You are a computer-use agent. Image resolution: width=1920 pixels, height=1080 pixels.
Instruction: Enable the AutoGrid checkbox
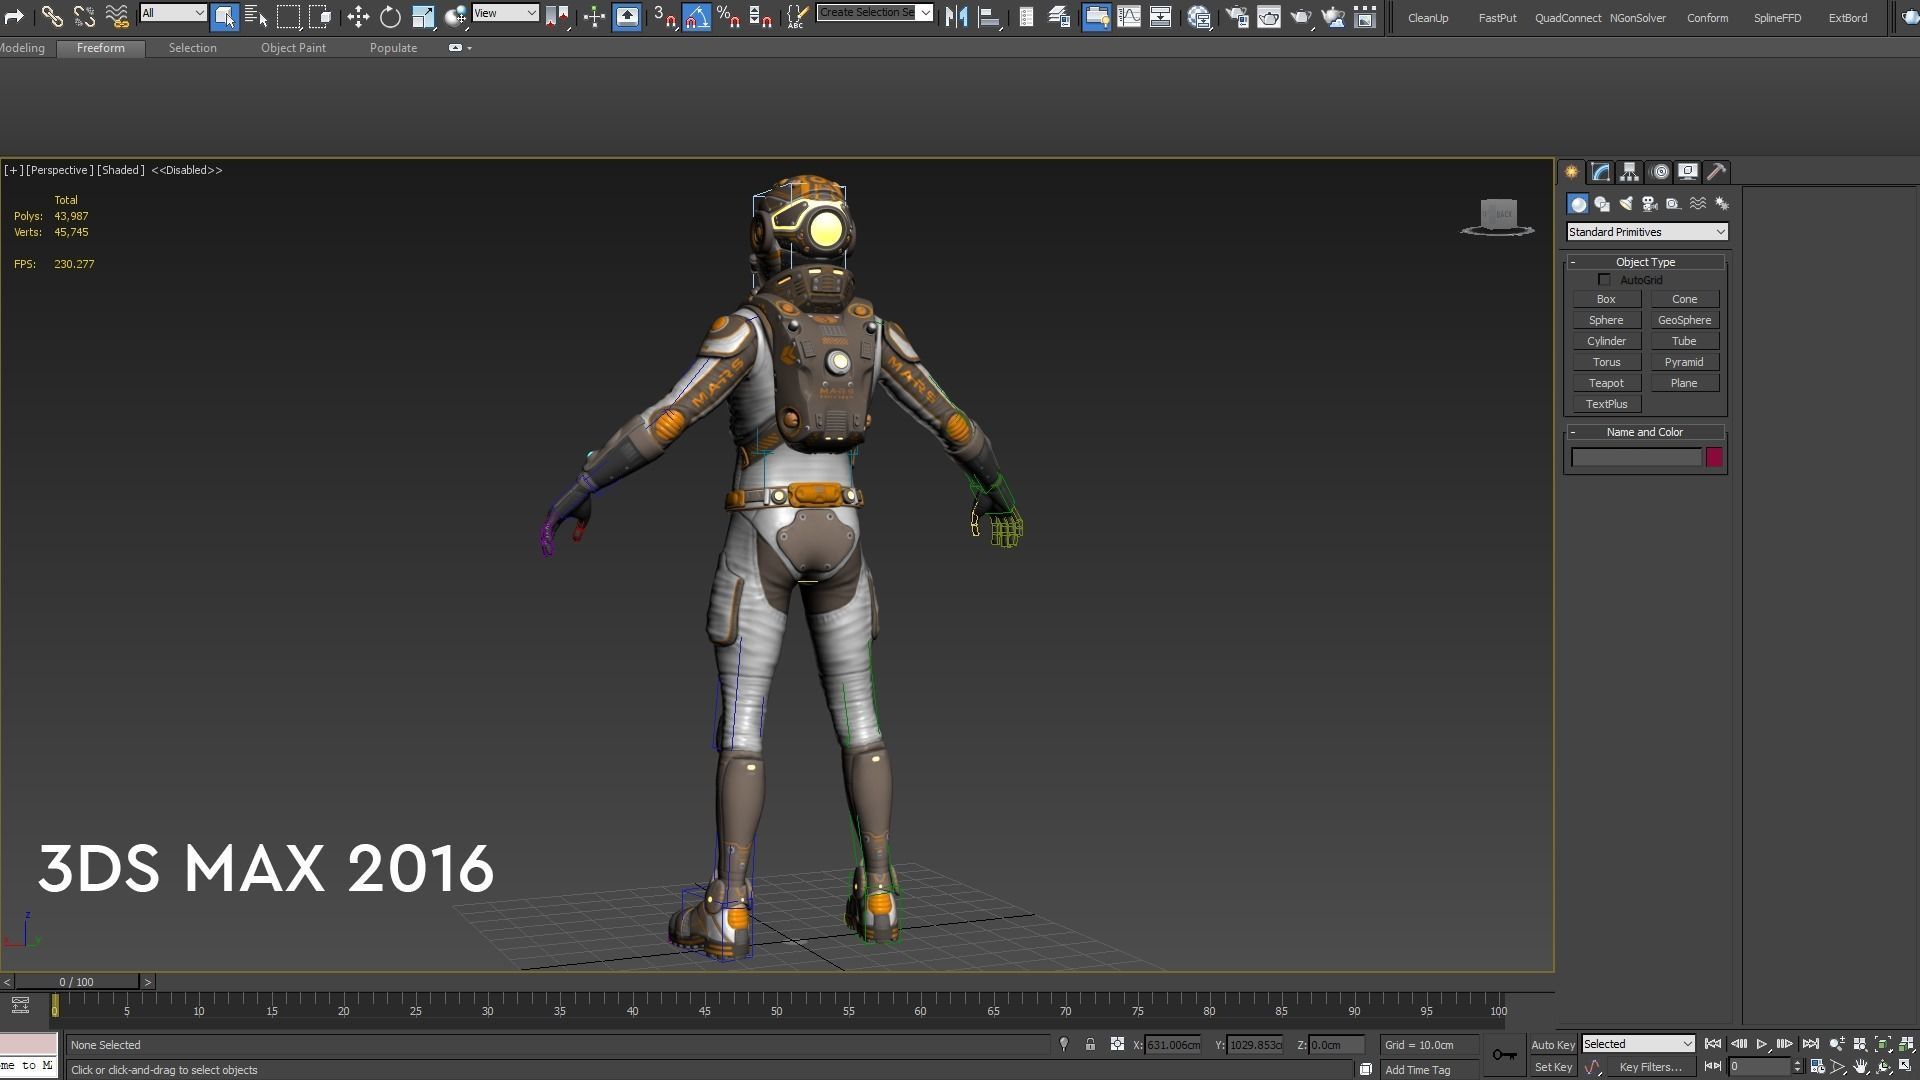(1604, 280)
